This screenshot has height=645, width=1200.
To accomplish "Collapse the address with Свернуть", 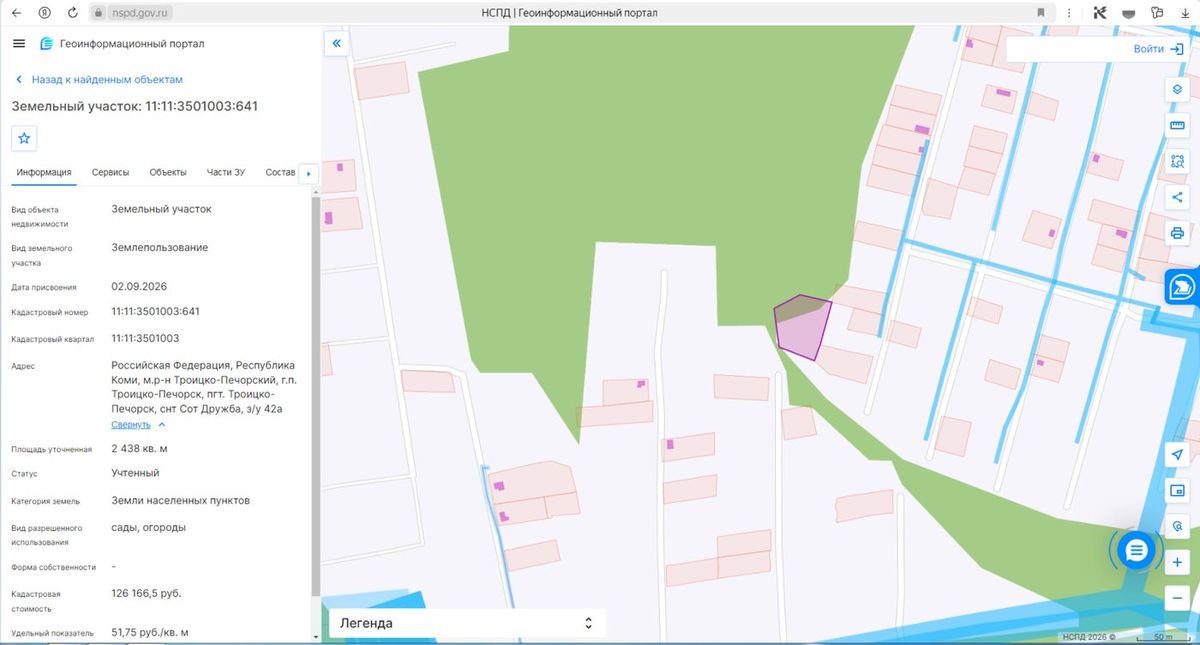I will click(138, 425).
